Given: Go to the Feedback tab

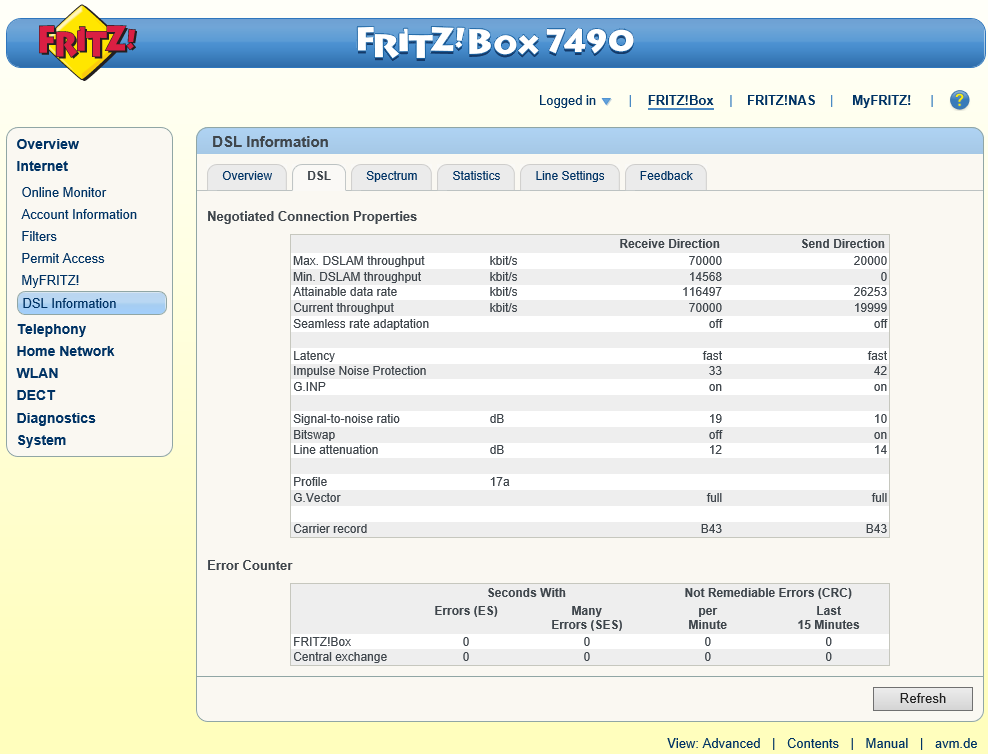Looking at the screenshot, I should point(666,176).
